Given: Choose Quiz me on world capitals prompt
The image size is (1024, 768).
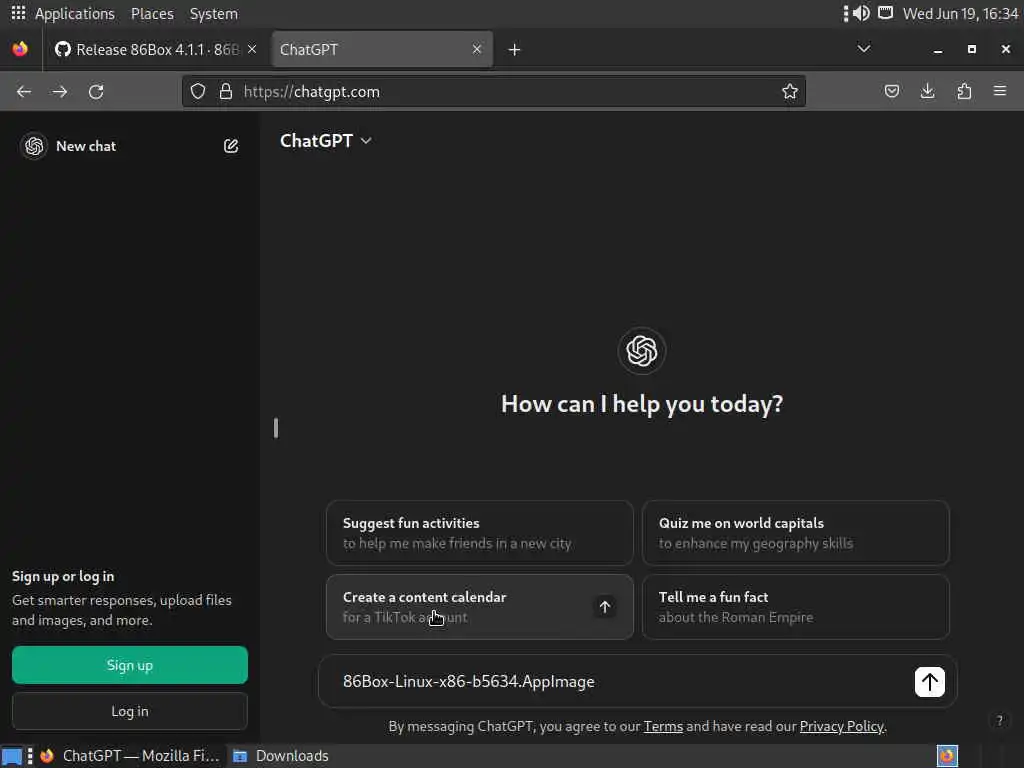Looking at the screenshot, I should (795, 533).
